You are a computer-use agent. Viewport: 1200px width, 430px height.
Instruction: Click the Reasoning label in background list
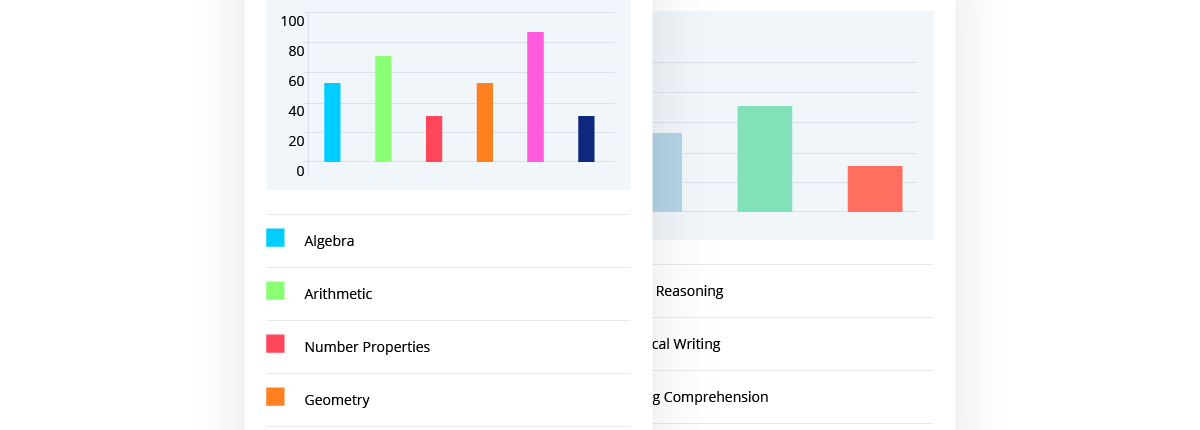click(689, 291)
